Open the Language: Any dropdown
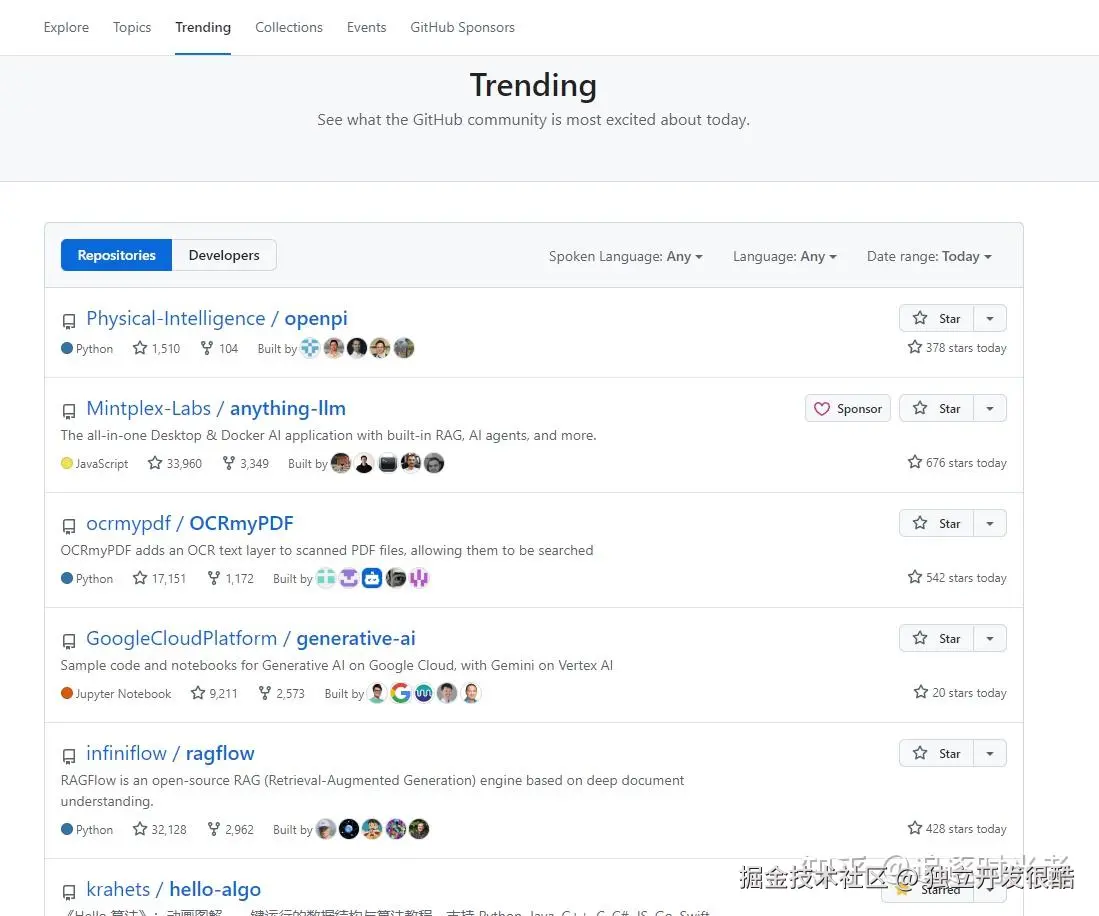The height and width of the screenshot is (916, 1099). pyautogui.click(x=785, y=257)
